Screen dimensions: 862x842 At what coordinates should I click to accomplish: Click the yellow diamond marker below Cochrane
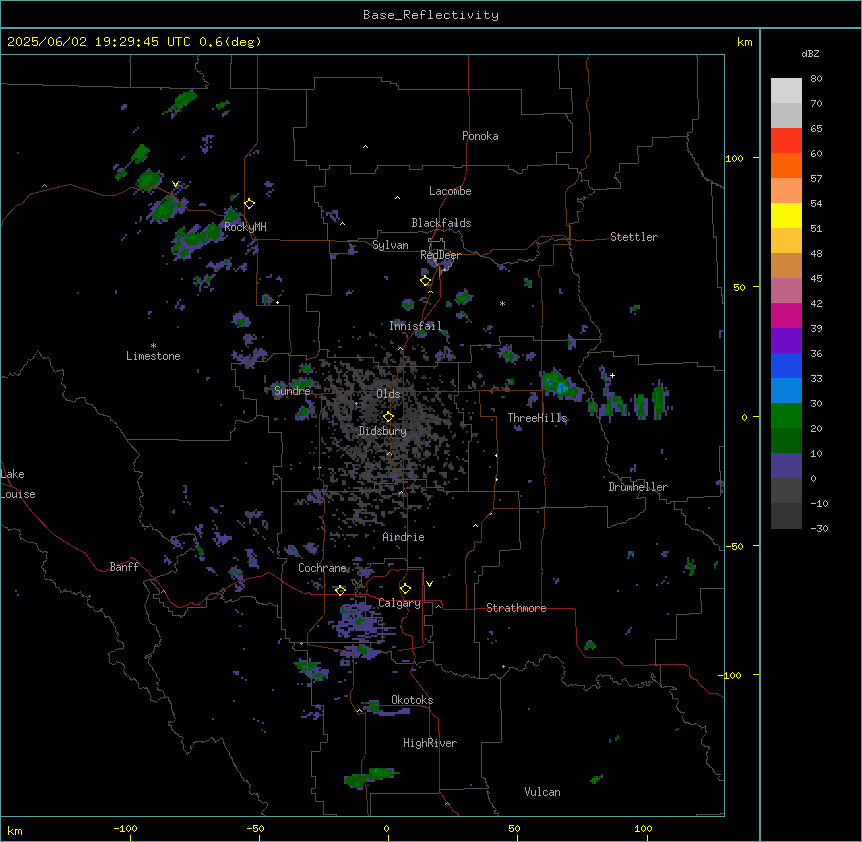[340, 590]
